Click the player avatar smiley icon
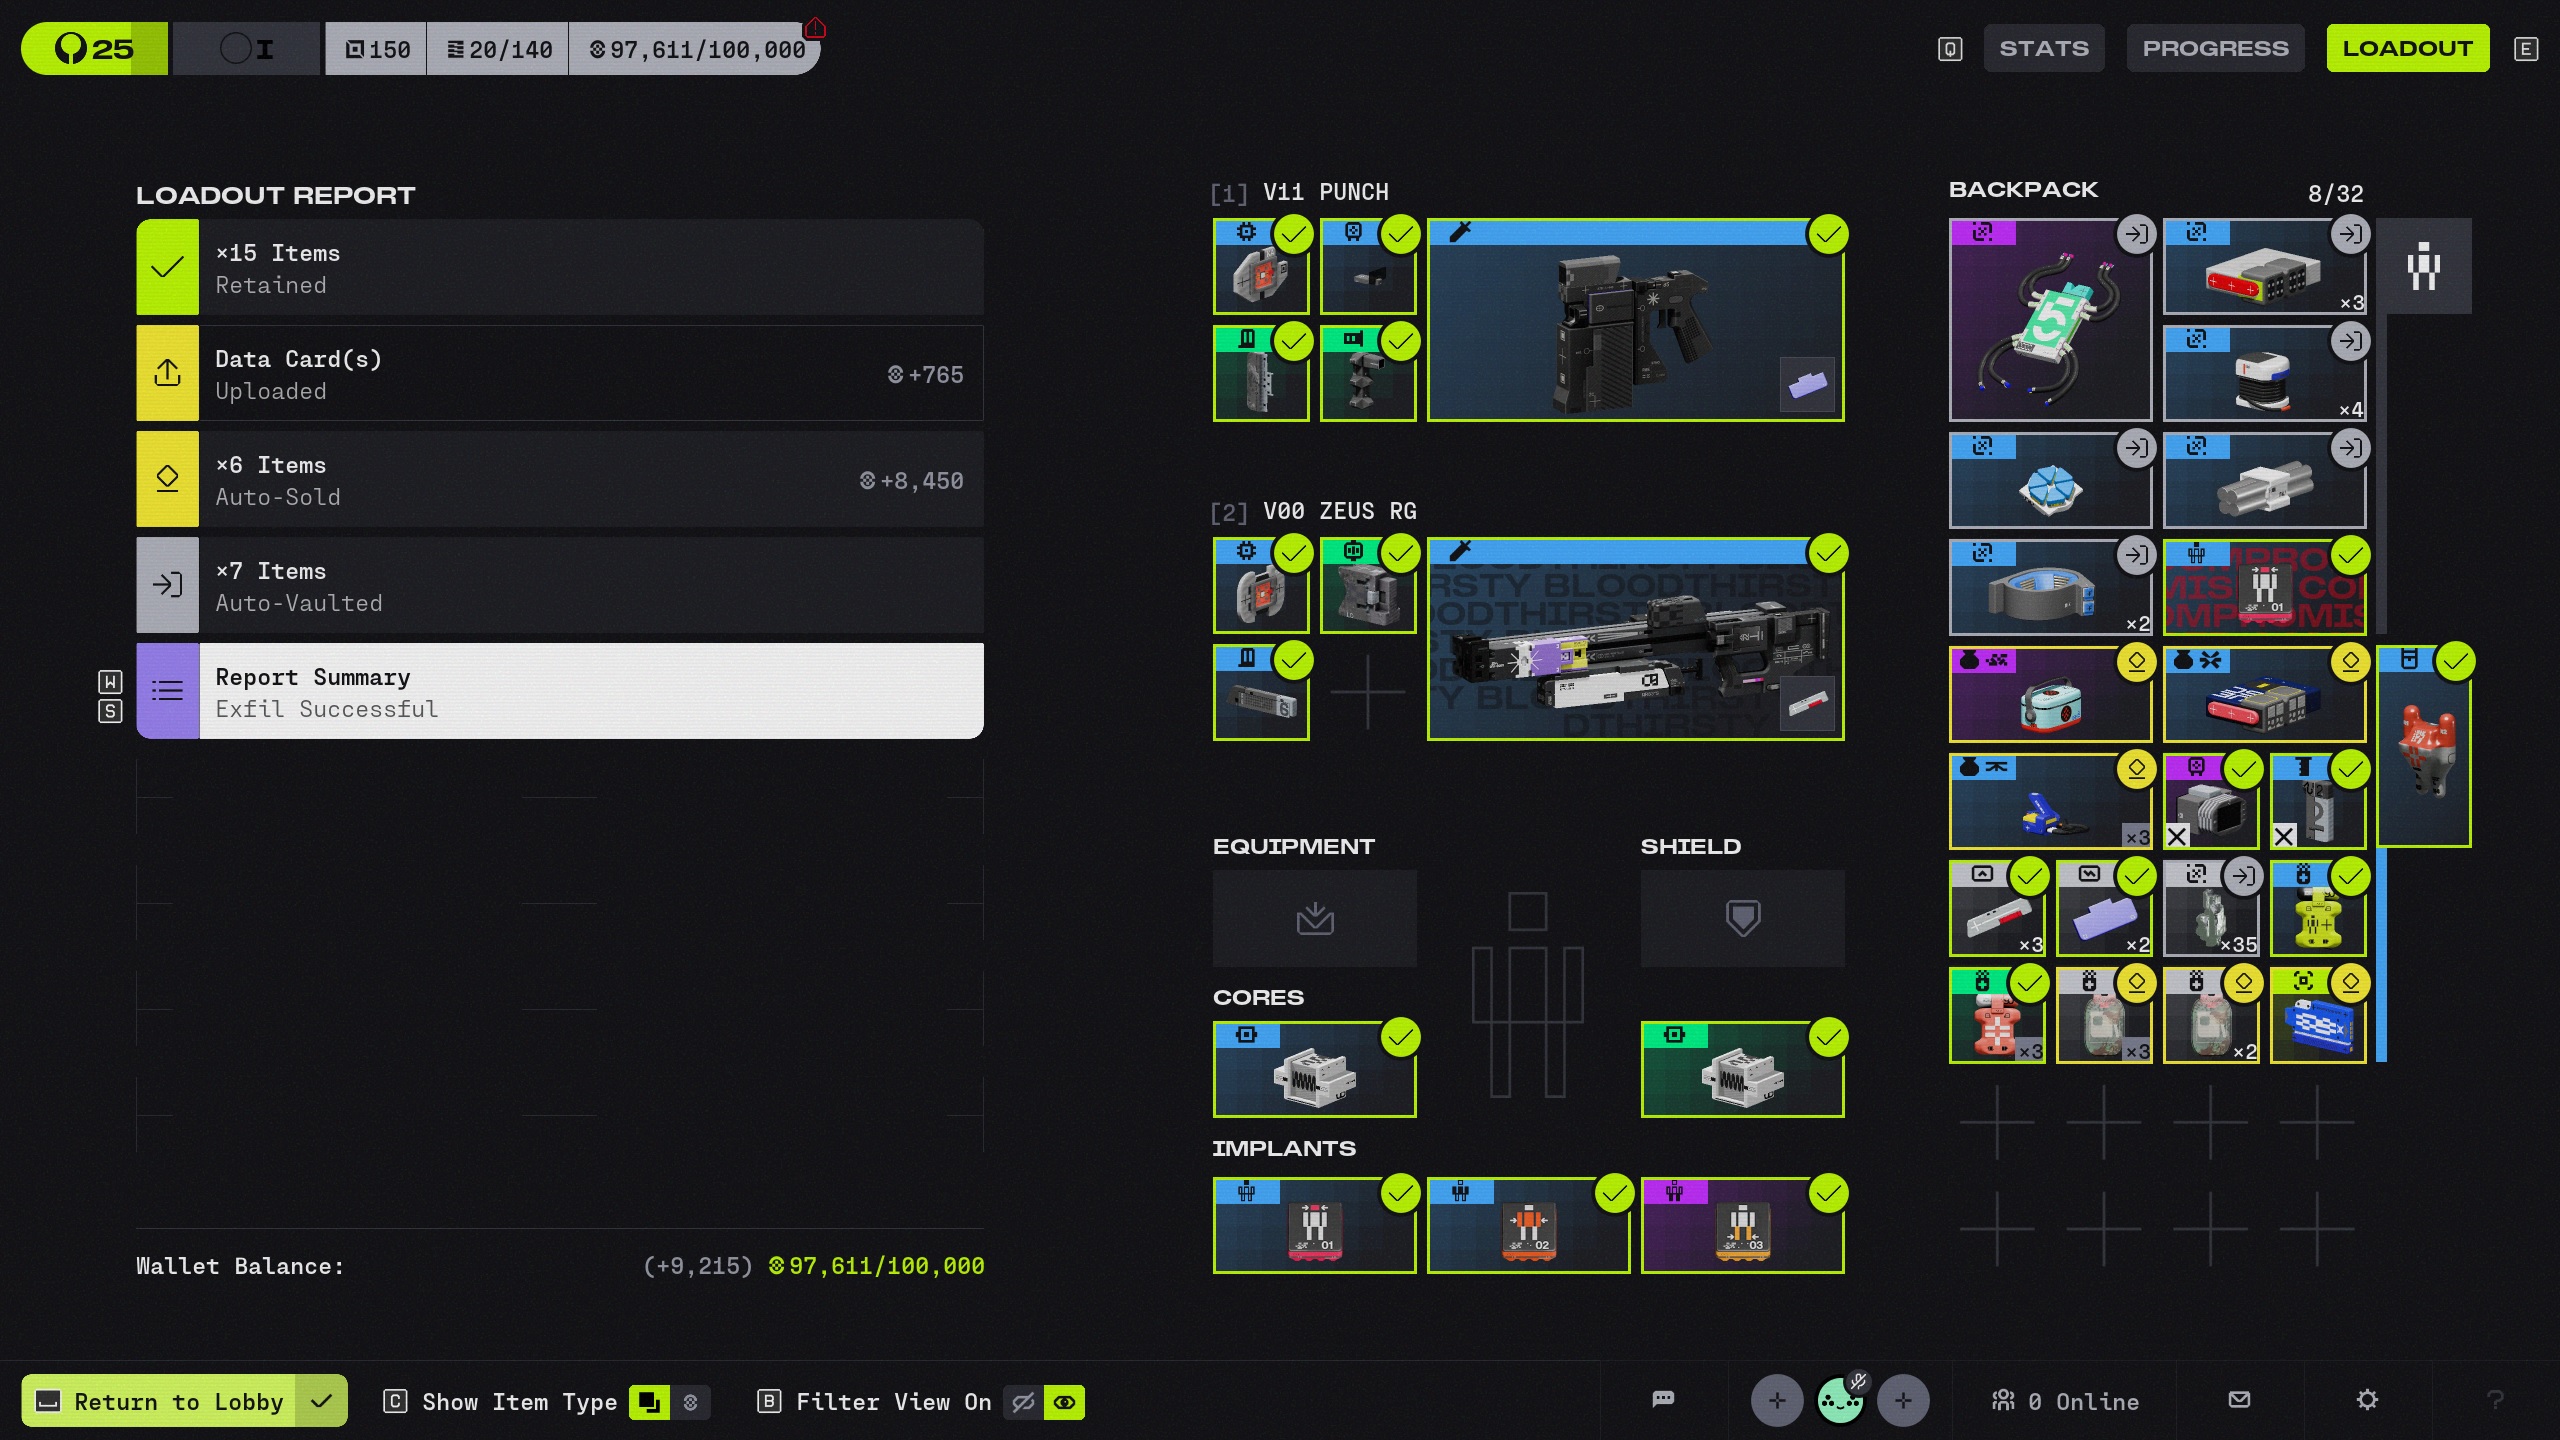 point(1840,1400)
